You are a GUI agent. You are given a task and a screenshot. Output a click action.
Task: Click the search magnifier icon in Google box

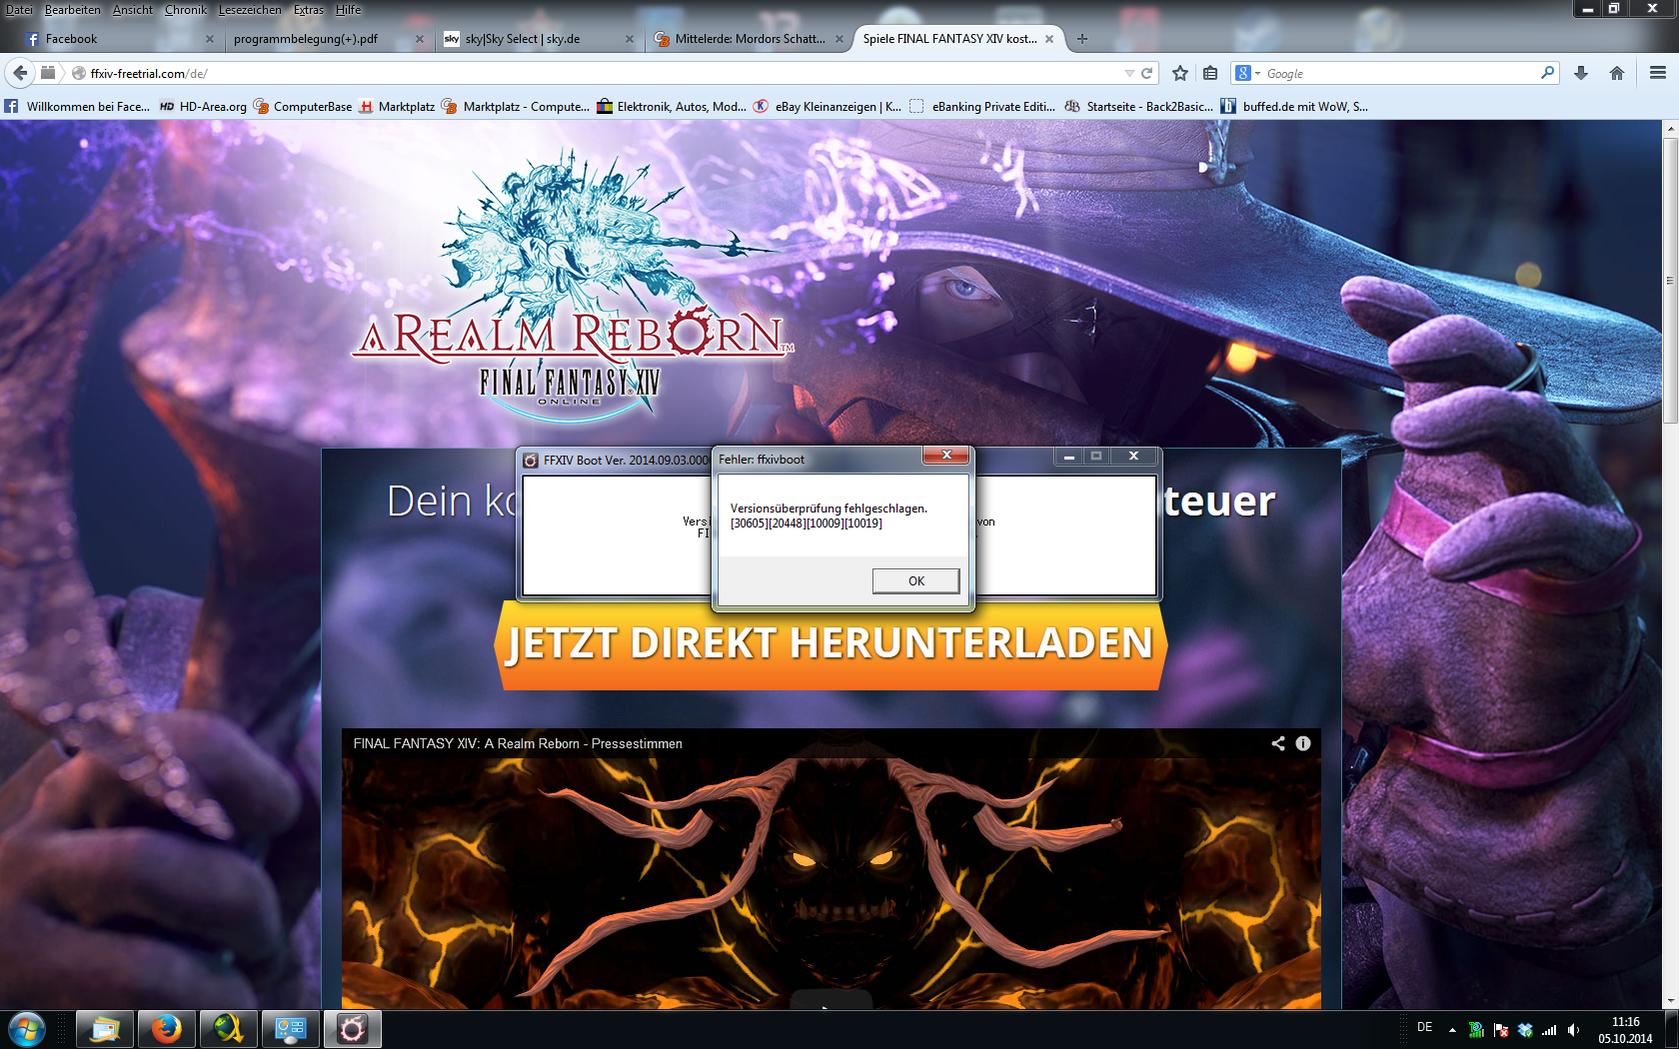1547,73
